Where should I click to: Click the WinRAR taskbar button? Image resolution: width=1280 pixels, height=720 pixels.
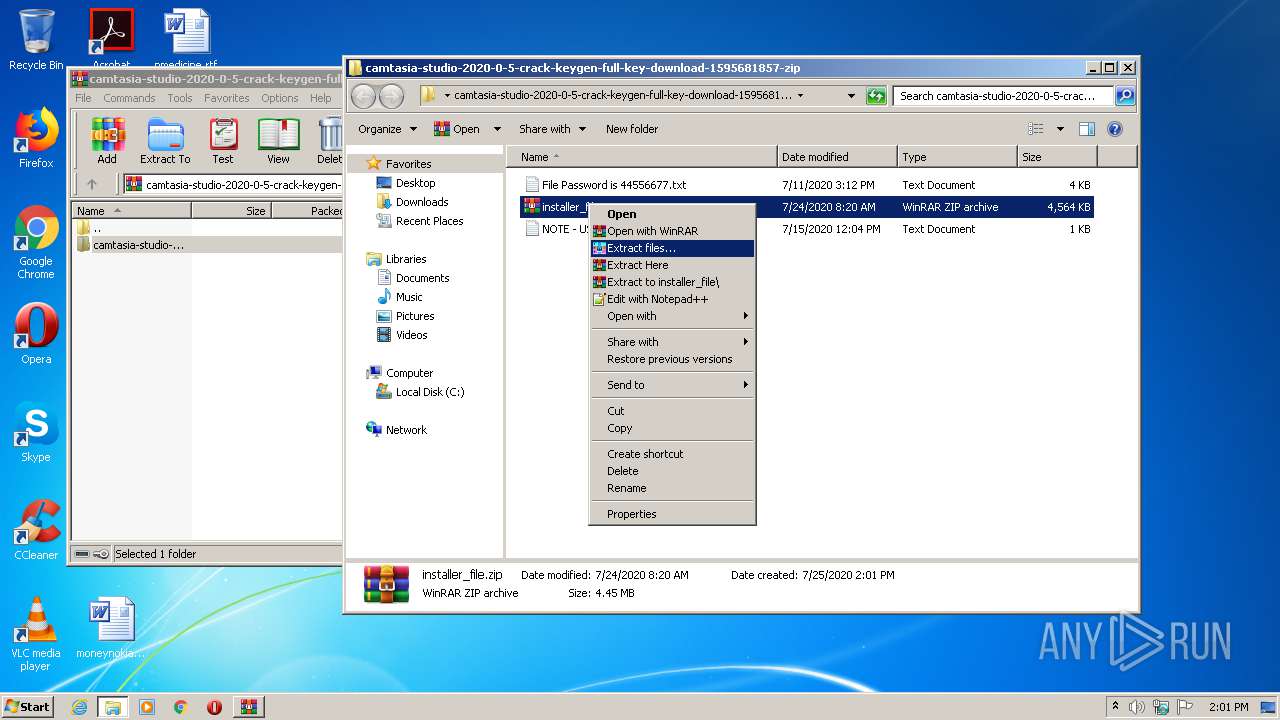point(249,707)
